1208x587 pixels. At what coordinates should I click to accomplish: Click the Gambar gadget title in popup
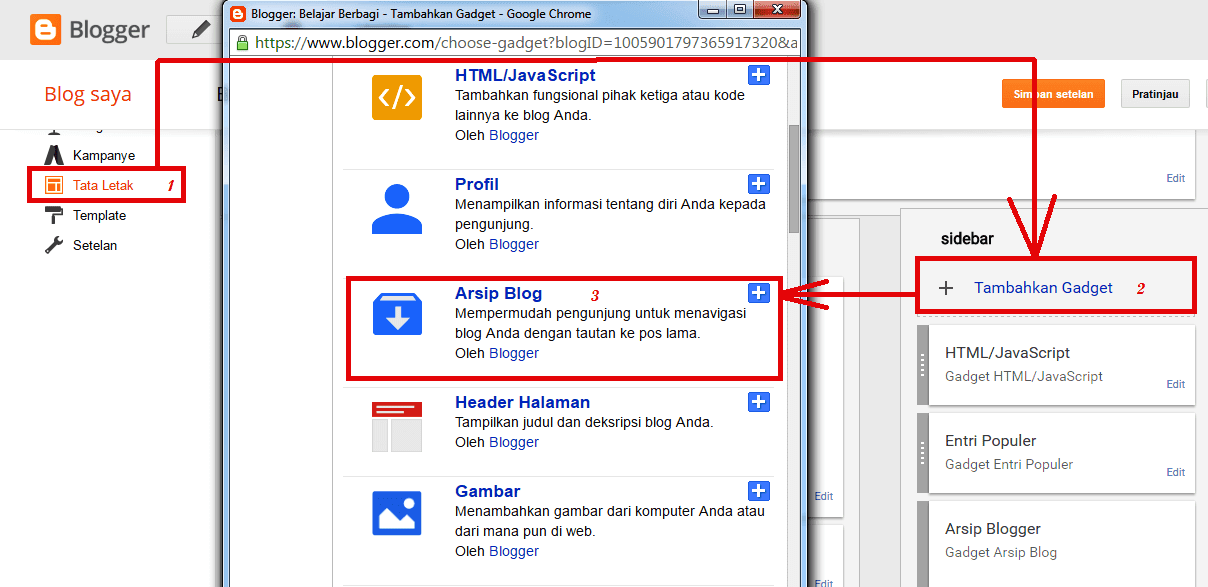[488, 491]
